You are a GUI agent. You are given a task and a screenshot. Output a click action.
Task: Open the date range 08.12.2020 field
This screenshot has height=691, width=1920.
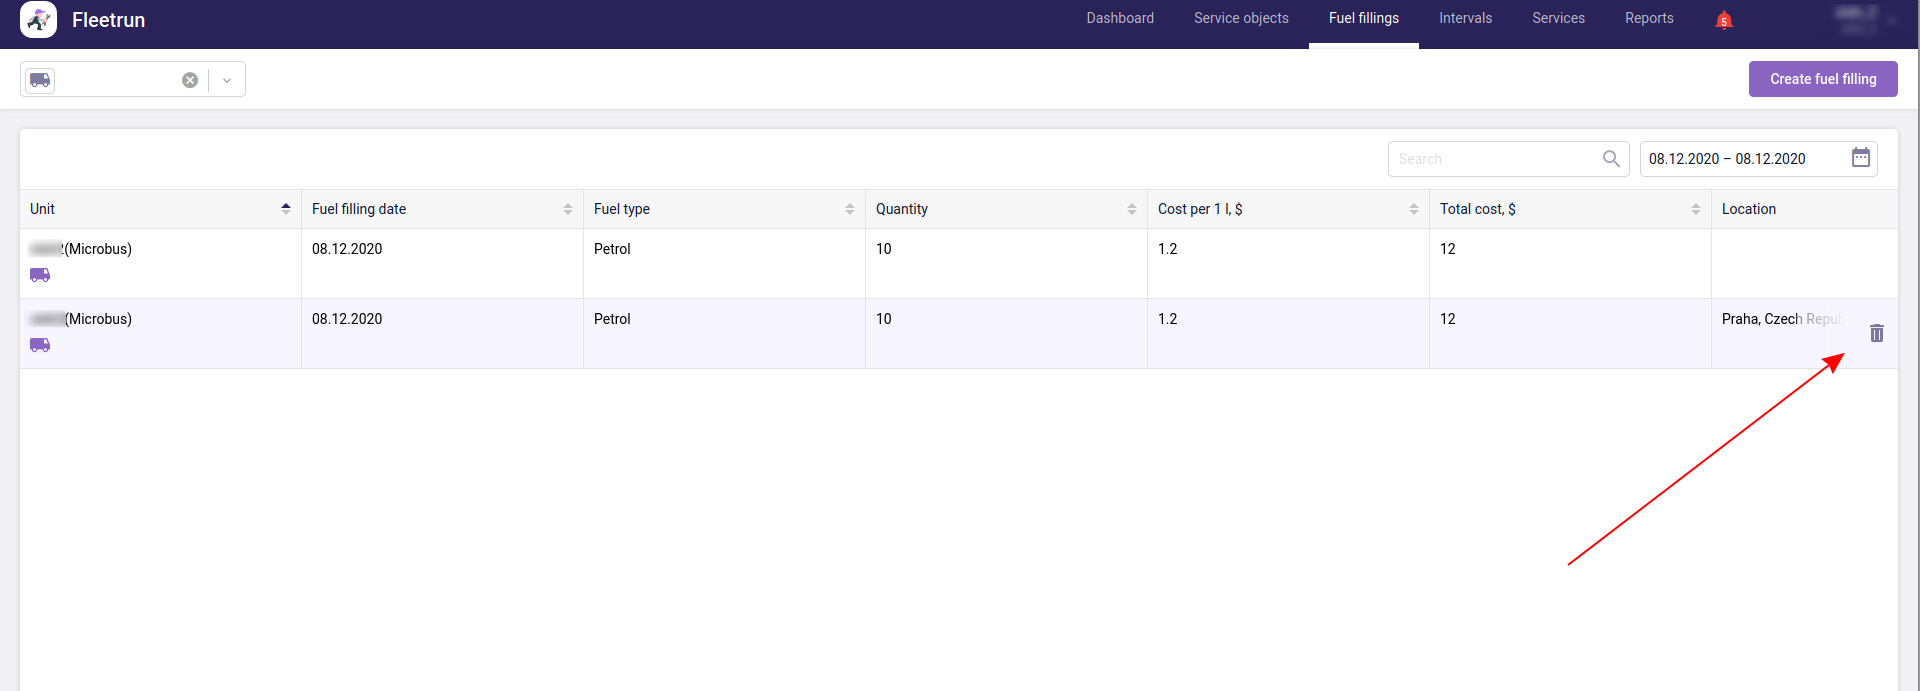pyautogui.click(x=1740, y=159)
